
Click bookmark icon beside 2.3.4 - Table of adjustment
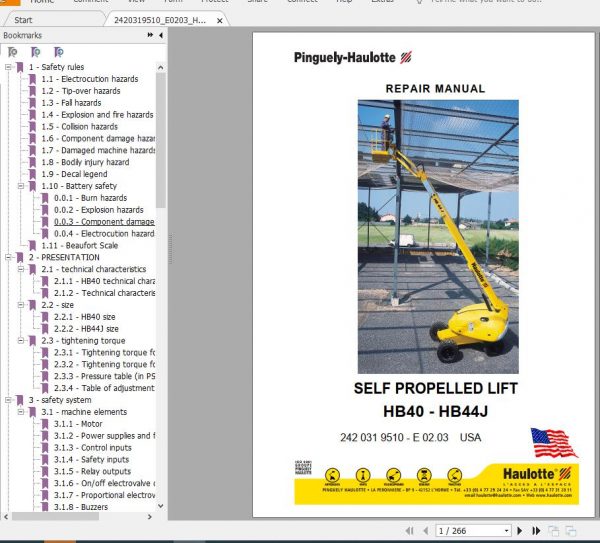[45, 388]
